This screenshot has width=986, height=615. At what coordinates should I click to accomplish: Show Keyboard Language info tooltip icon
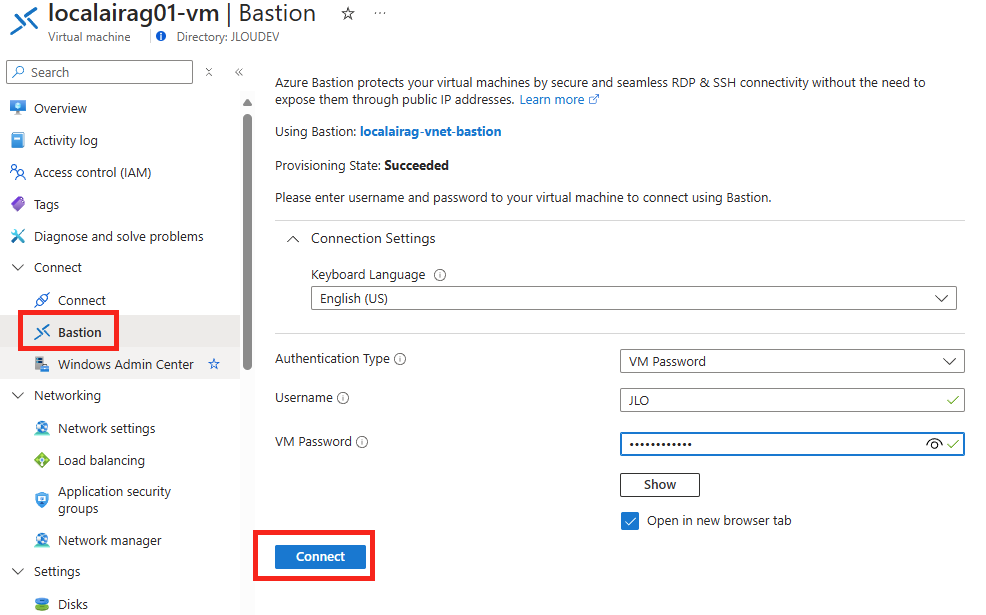tap(440, 275)
